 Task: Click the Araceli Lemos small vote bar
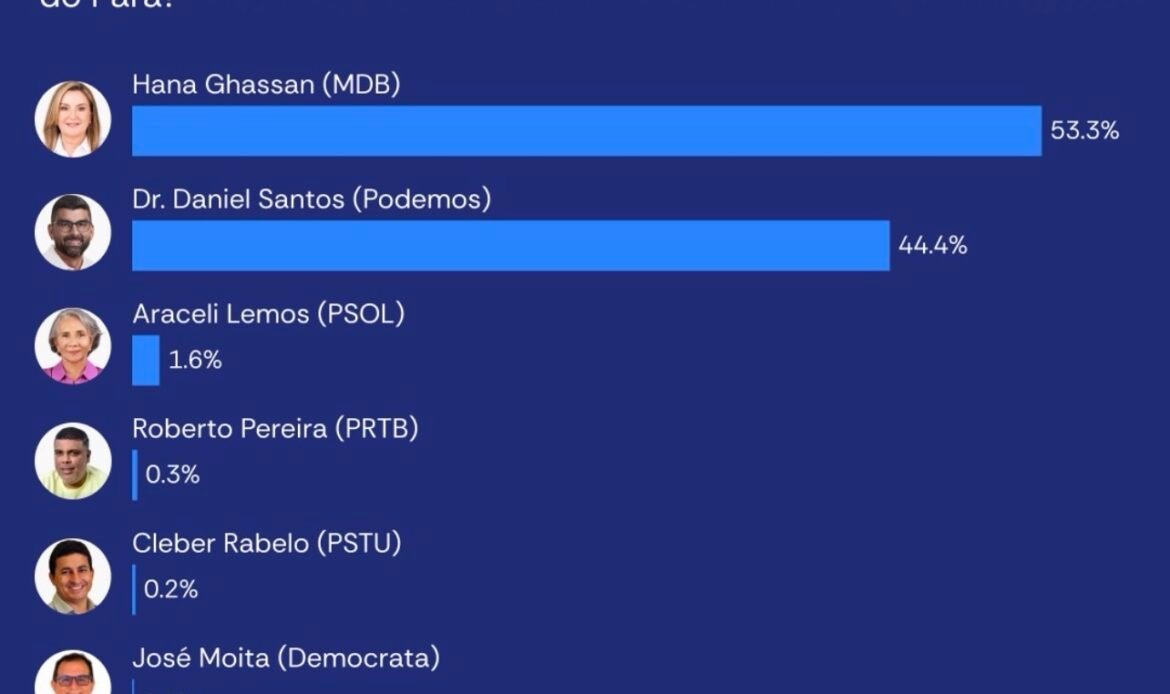(x=146, y=360)
